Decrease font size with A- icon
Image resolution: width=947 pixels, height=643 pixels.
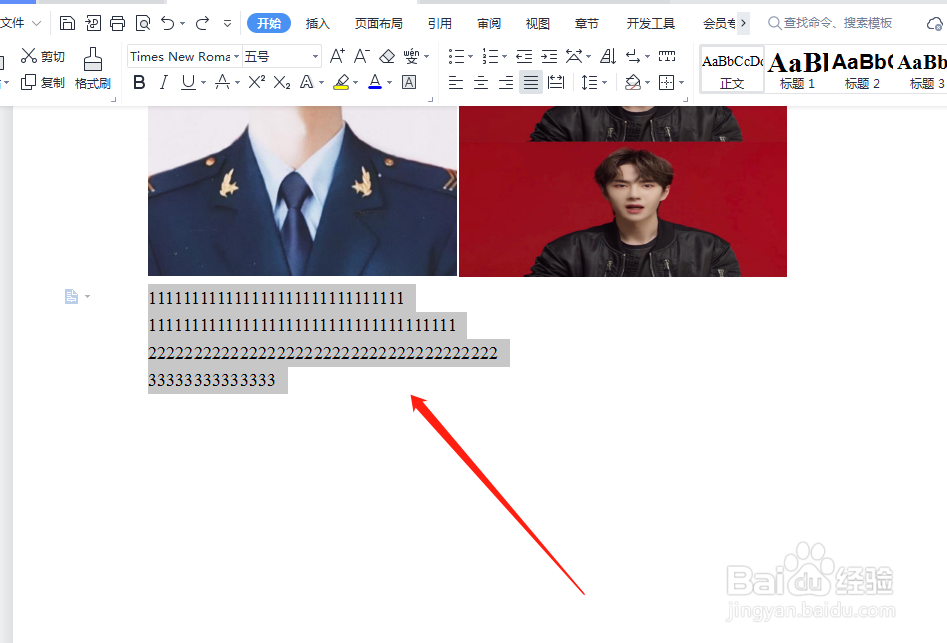pyautogui.click(x=361, y=56)
